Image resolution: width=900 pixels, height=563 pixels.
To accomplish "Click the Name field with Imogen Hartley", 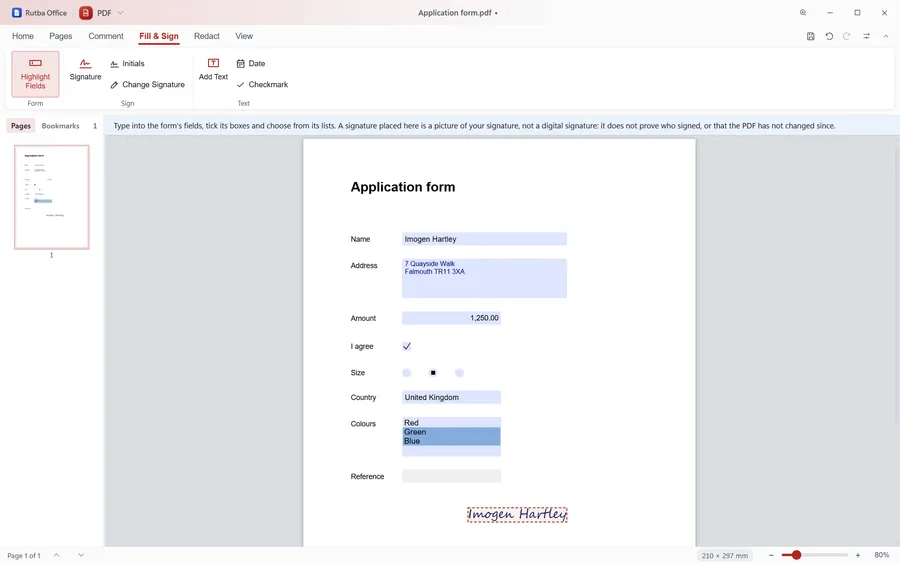I will coord(484,239).
